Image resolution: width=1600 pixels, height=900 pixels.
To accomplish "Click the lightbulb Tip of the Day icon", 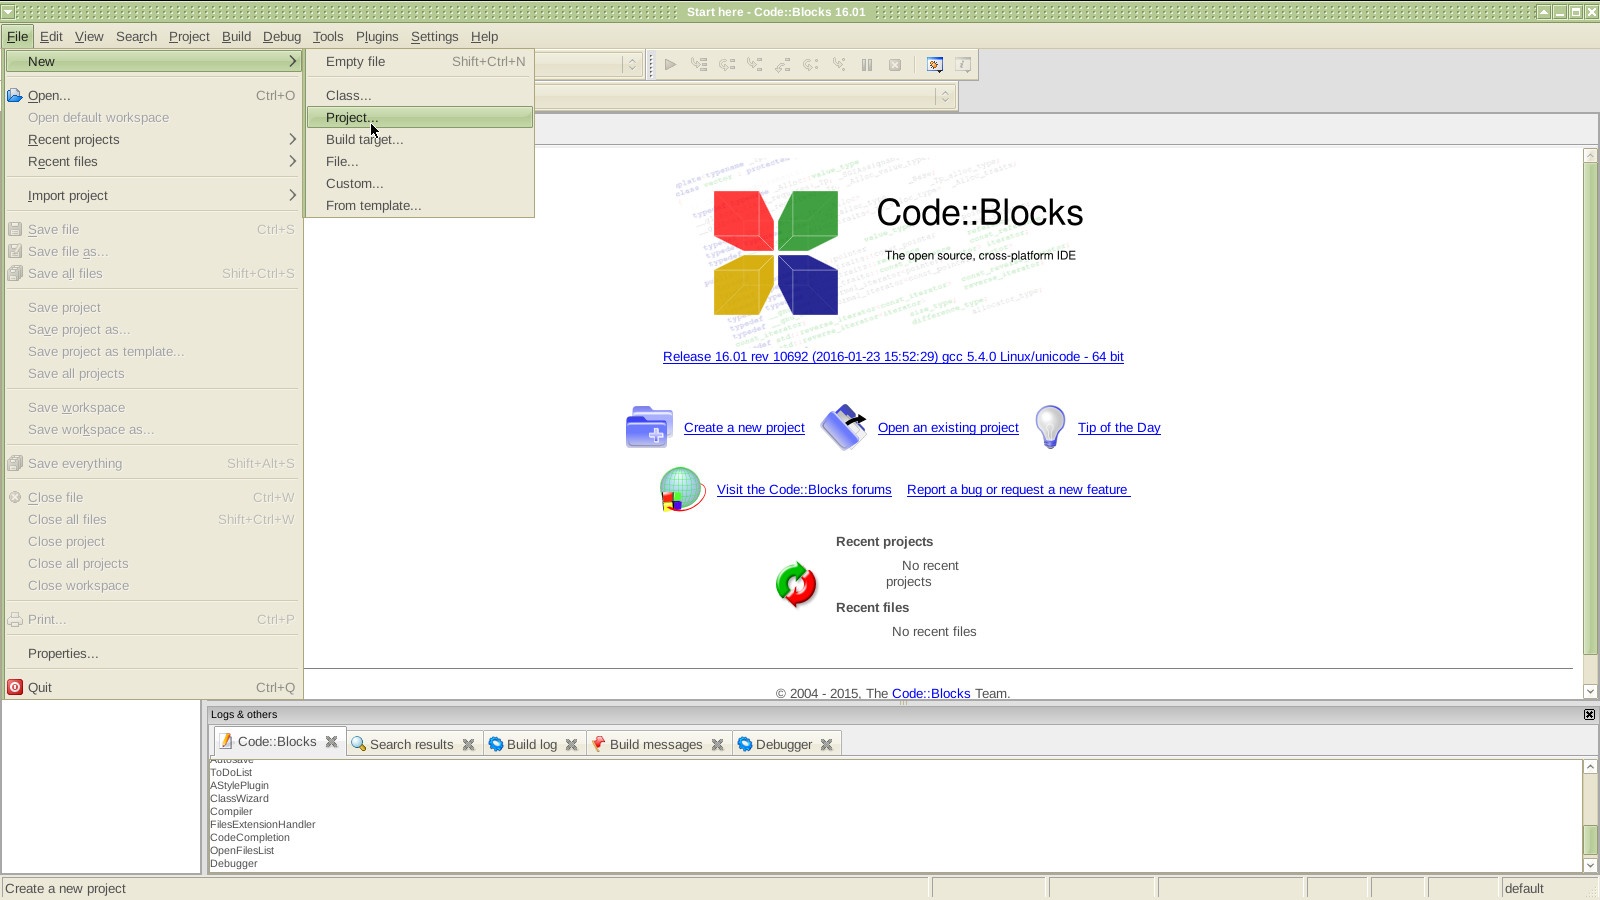I will tap(1050, 427).
